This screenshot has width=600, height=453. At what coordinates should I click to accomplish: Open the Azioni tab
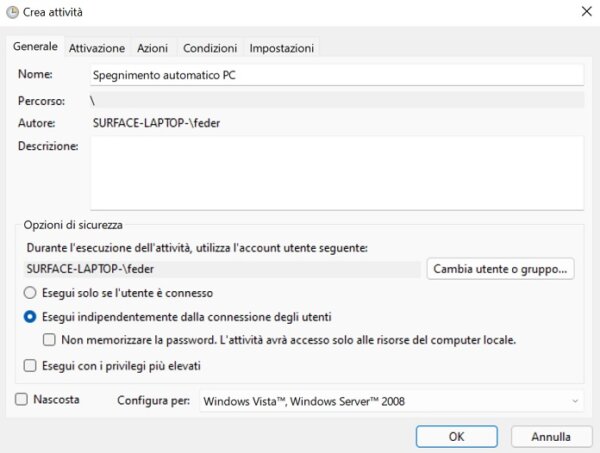pos(152,48)
